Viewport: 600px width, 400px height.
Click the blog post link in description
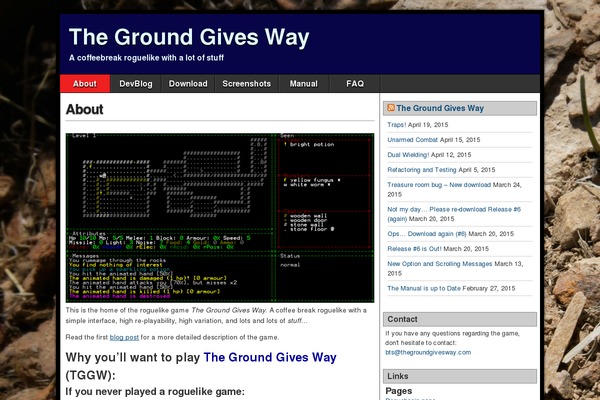(124, 337)
